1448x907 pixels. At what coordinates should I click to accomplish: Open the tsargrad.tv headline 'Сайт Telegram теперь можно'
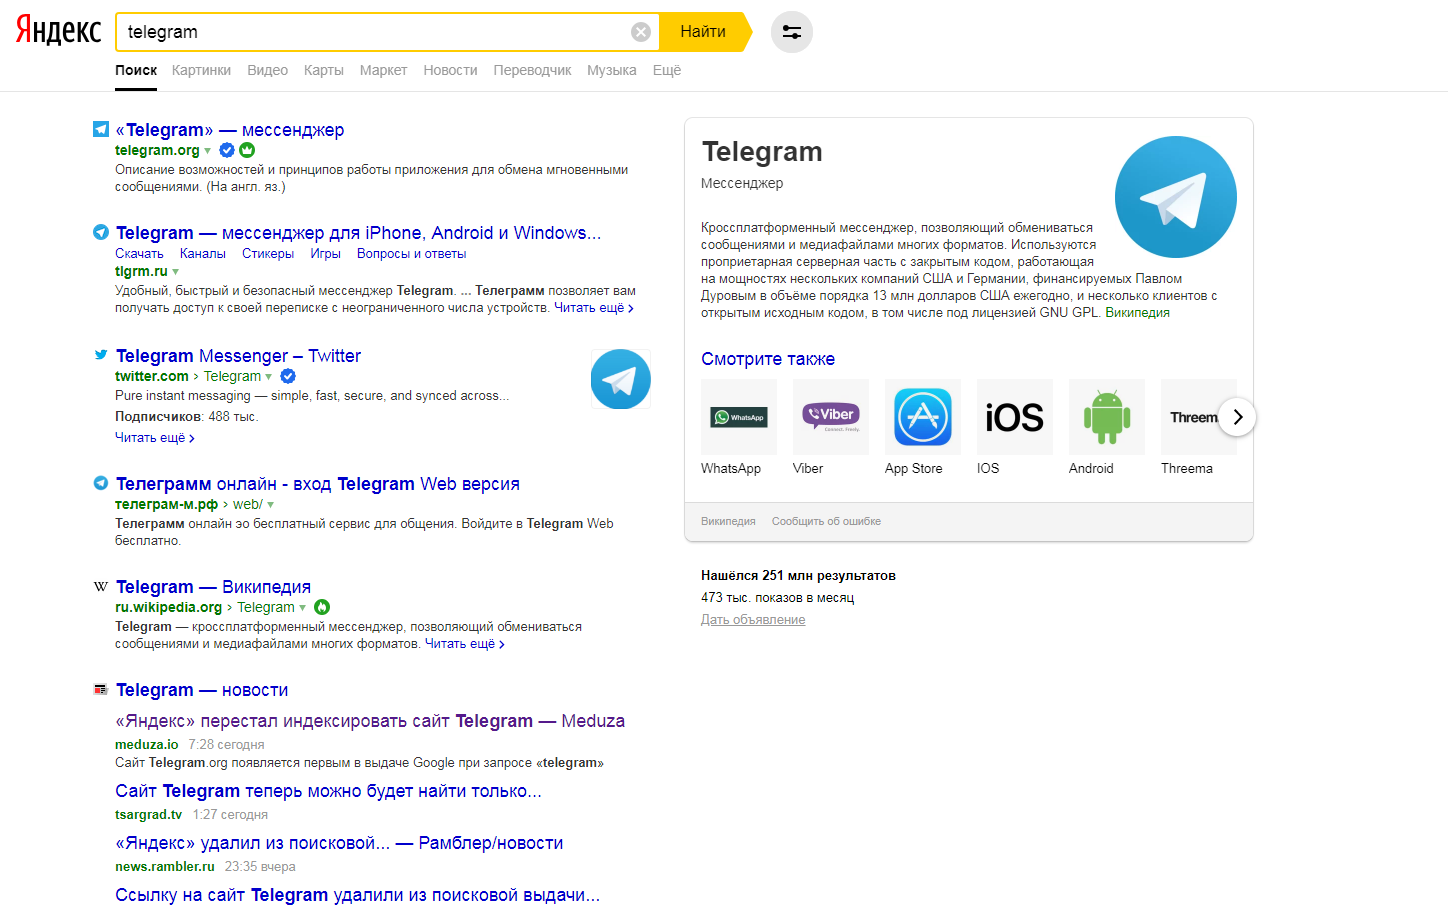pyautogui.click(x=328, y=791)
